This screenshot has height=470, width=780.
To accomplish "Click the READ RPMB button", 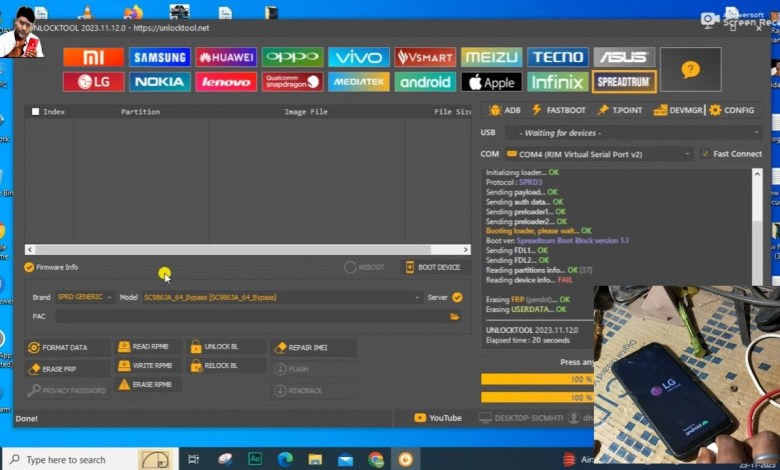I will click(x=148, y=347).
